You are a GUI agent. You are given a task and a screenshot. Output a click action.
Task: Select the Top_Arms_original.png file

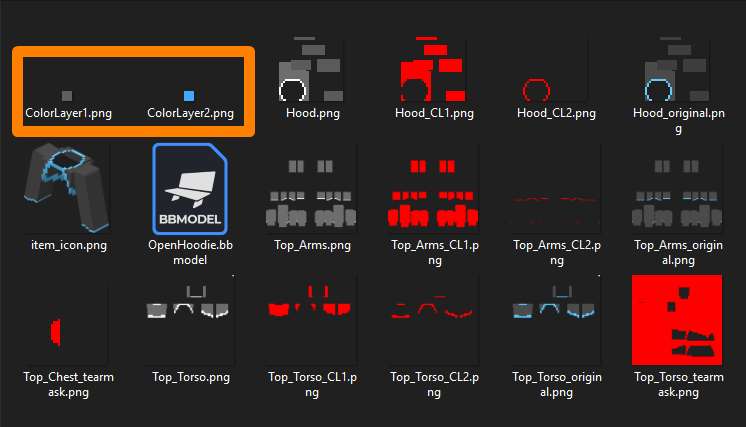677,194
